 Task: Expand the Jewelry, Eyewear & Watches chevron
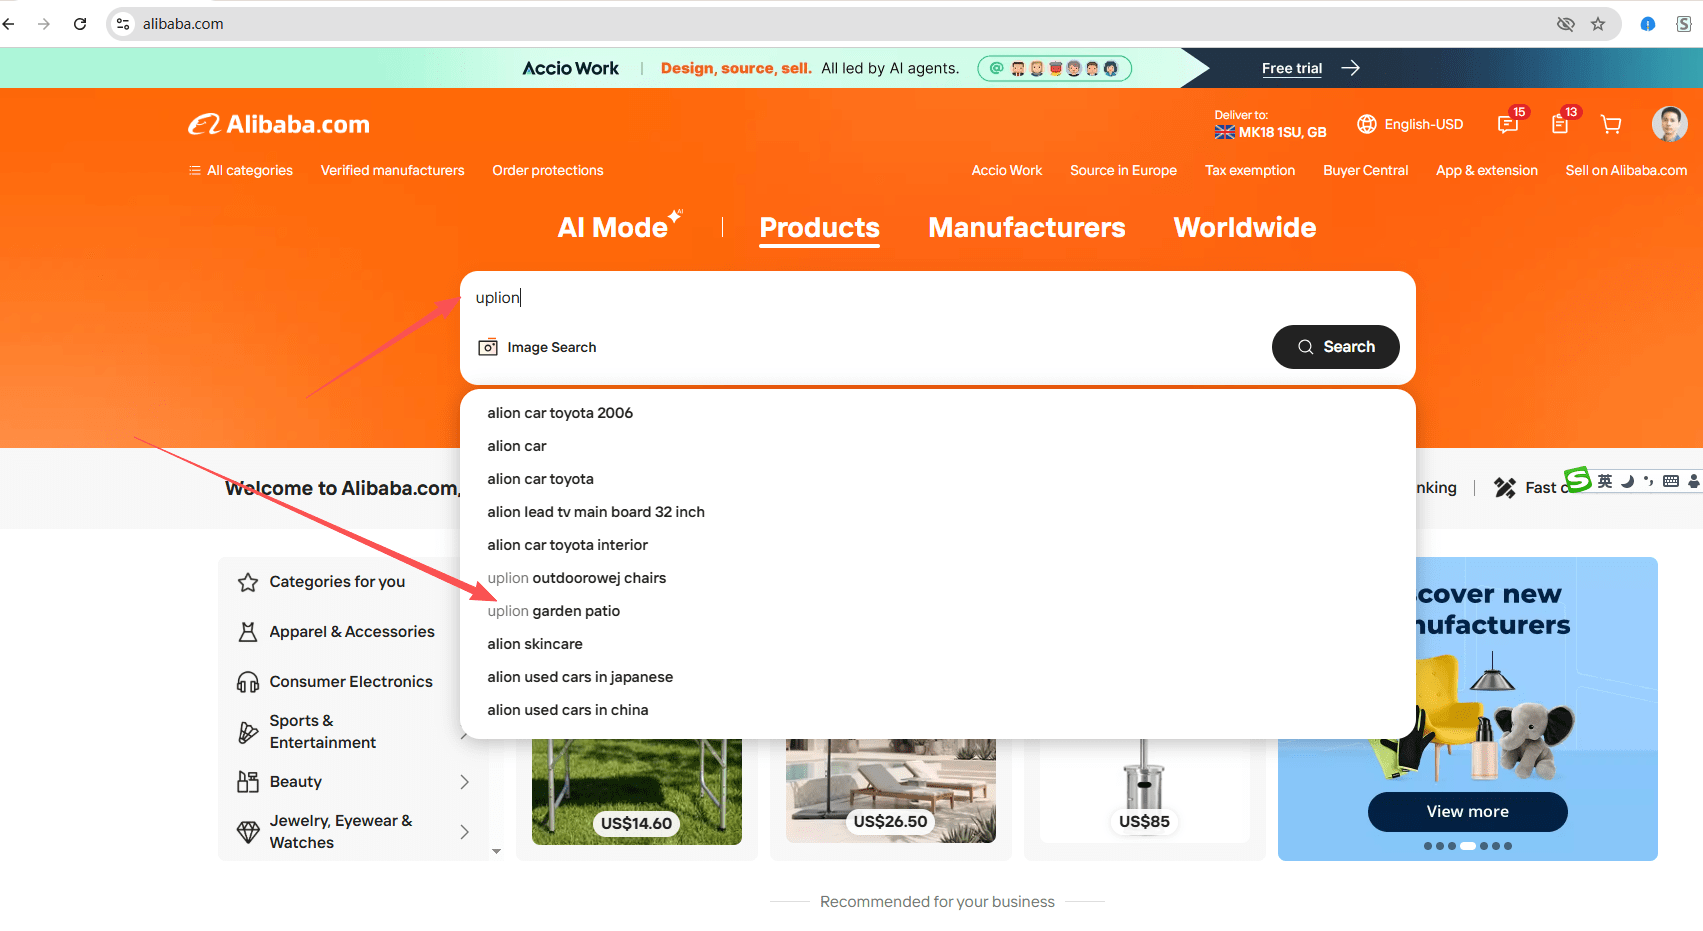464,832
